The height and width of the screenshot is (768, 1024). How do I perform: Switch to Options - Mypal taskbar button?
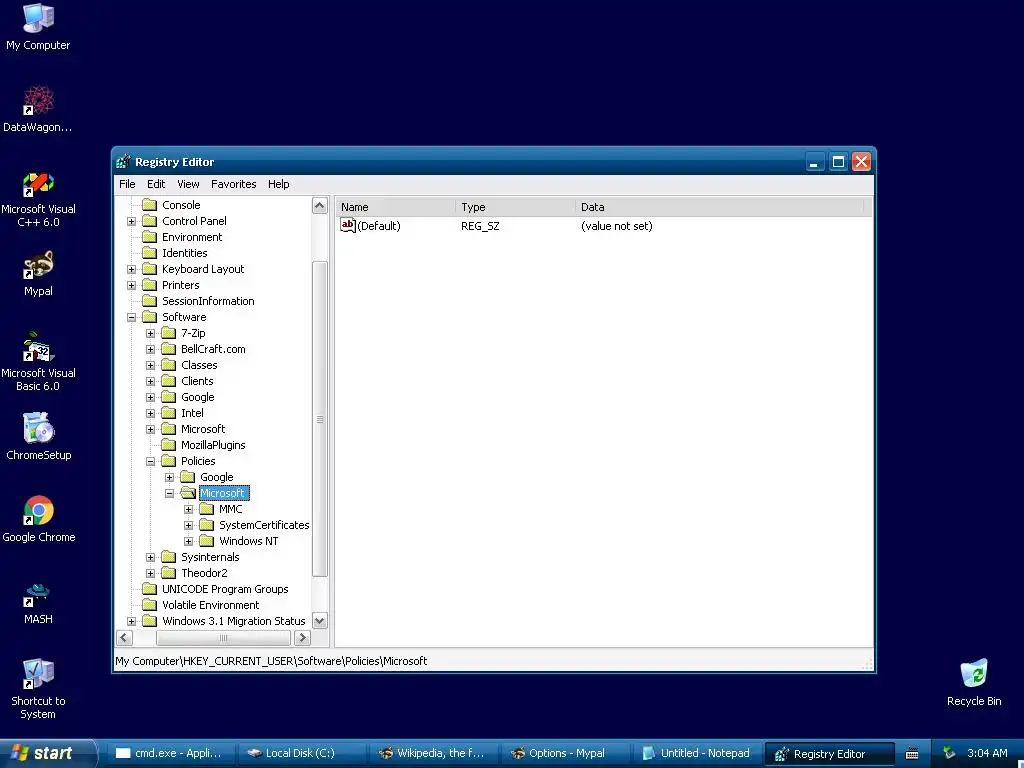click(x=564, y=754)
